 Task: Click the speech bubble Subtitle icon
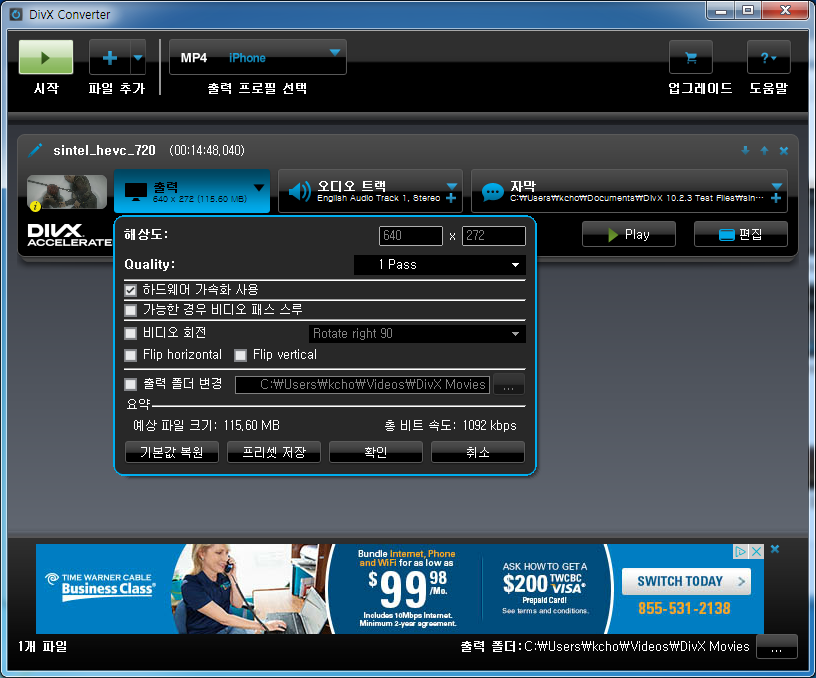click(492, 192)
